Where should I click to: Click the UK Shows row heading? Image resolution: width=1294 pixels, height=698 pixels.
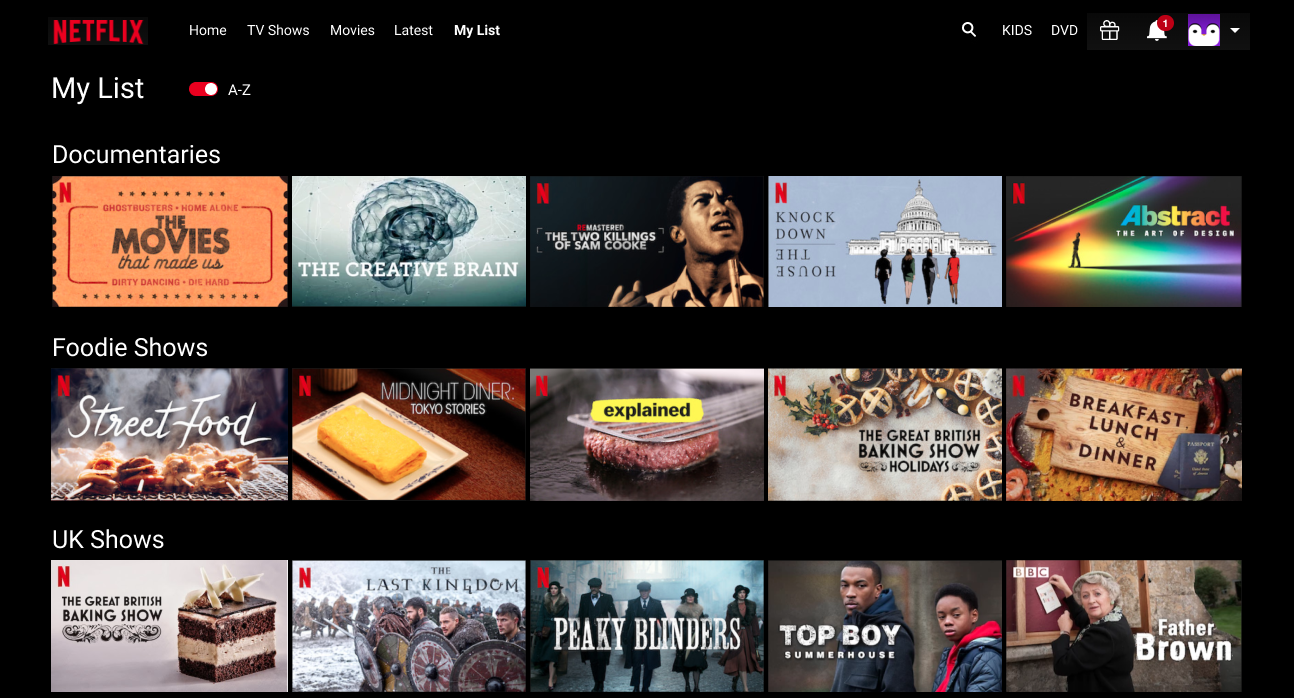click(108, 540)
